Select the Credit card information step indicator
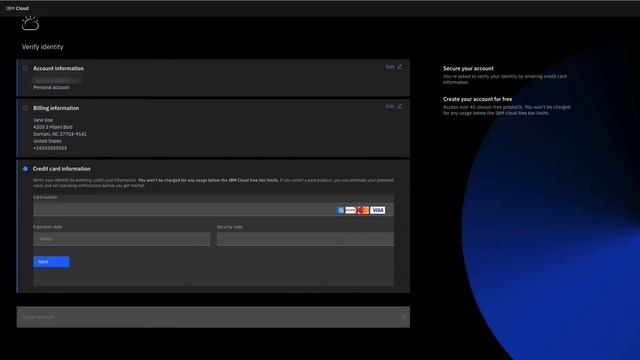Screen dimensions: 640x360 [25, 169]
